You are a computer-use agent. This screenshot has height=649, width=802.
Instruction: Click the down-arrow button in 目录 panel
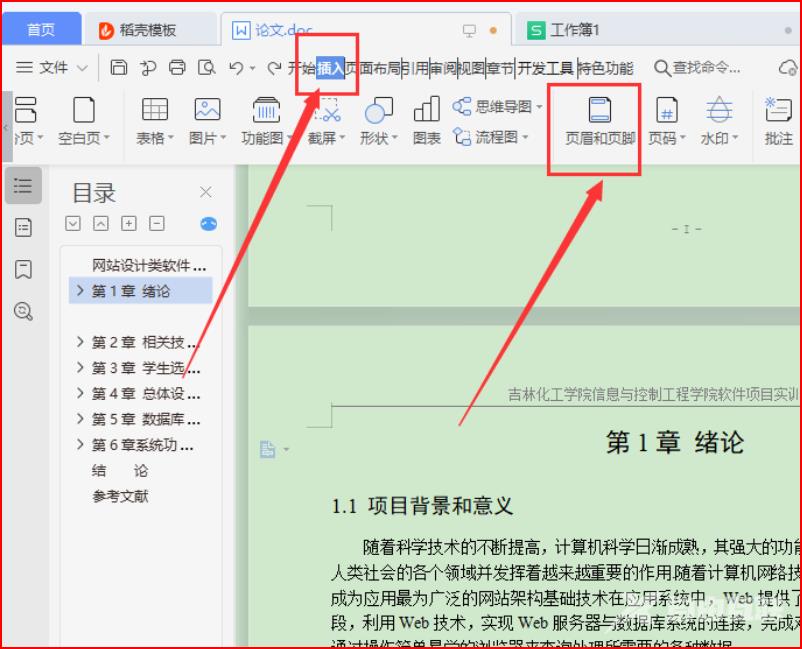click(x=73, y=223)
